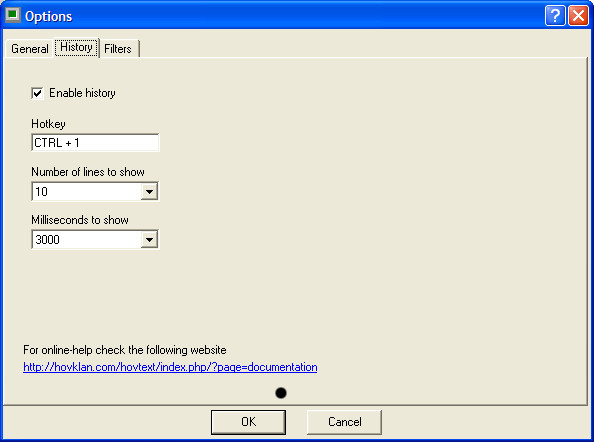Click the value 3000 in the milliseconds combo box

47,240
